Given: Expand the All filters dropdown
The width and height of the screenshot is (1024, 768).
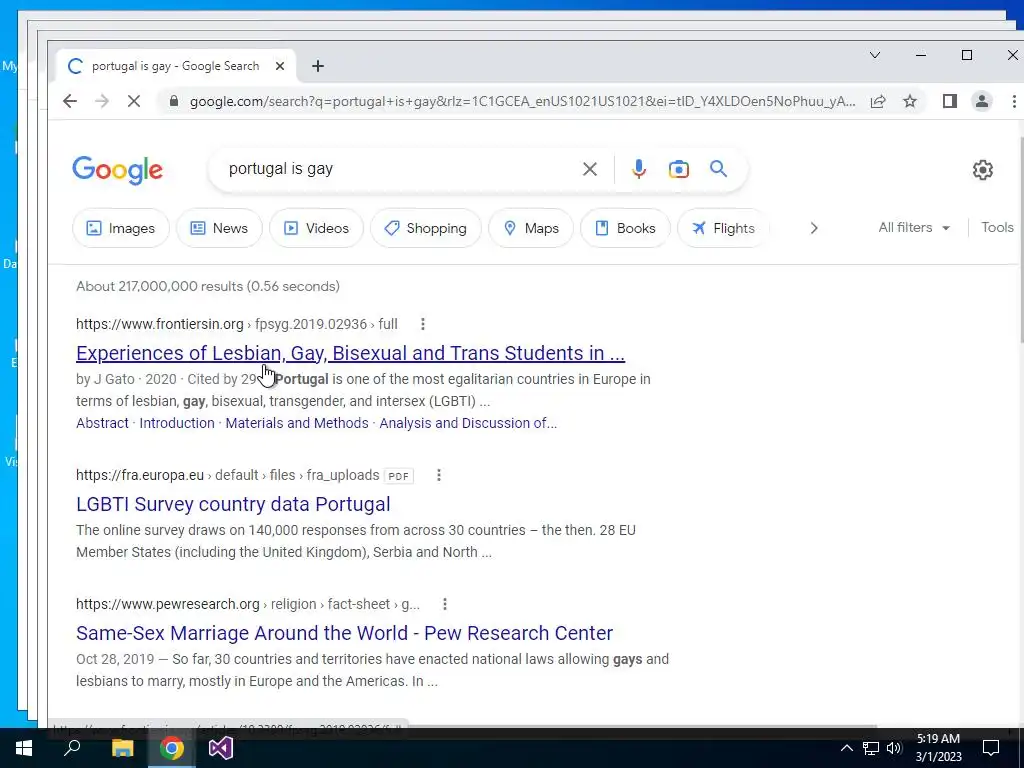Looking at the screenshot, I should pyautogui.click(x=914, y=227).
